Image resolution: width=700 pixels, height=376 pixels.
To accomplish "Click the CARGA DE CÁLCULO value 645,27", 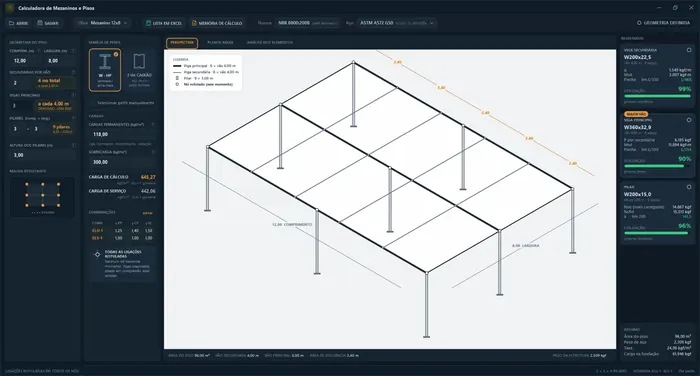I will tap(148, 177).
